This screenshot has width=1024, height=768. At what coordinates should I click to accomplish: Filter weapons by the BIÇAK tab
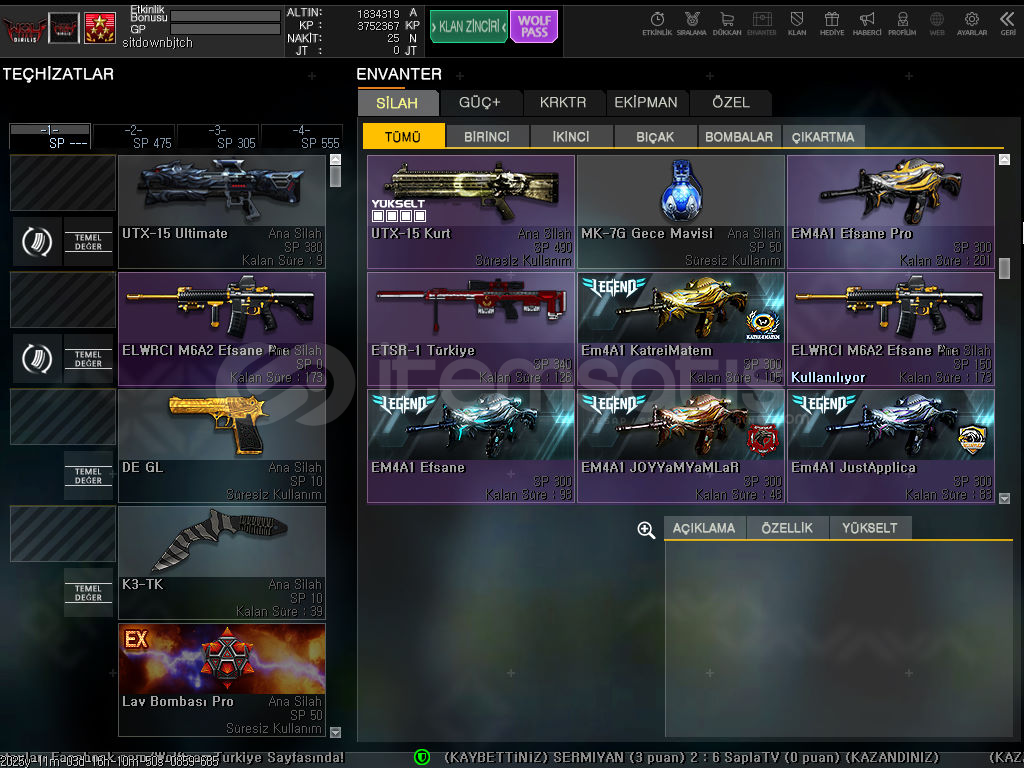pos(655,137)
